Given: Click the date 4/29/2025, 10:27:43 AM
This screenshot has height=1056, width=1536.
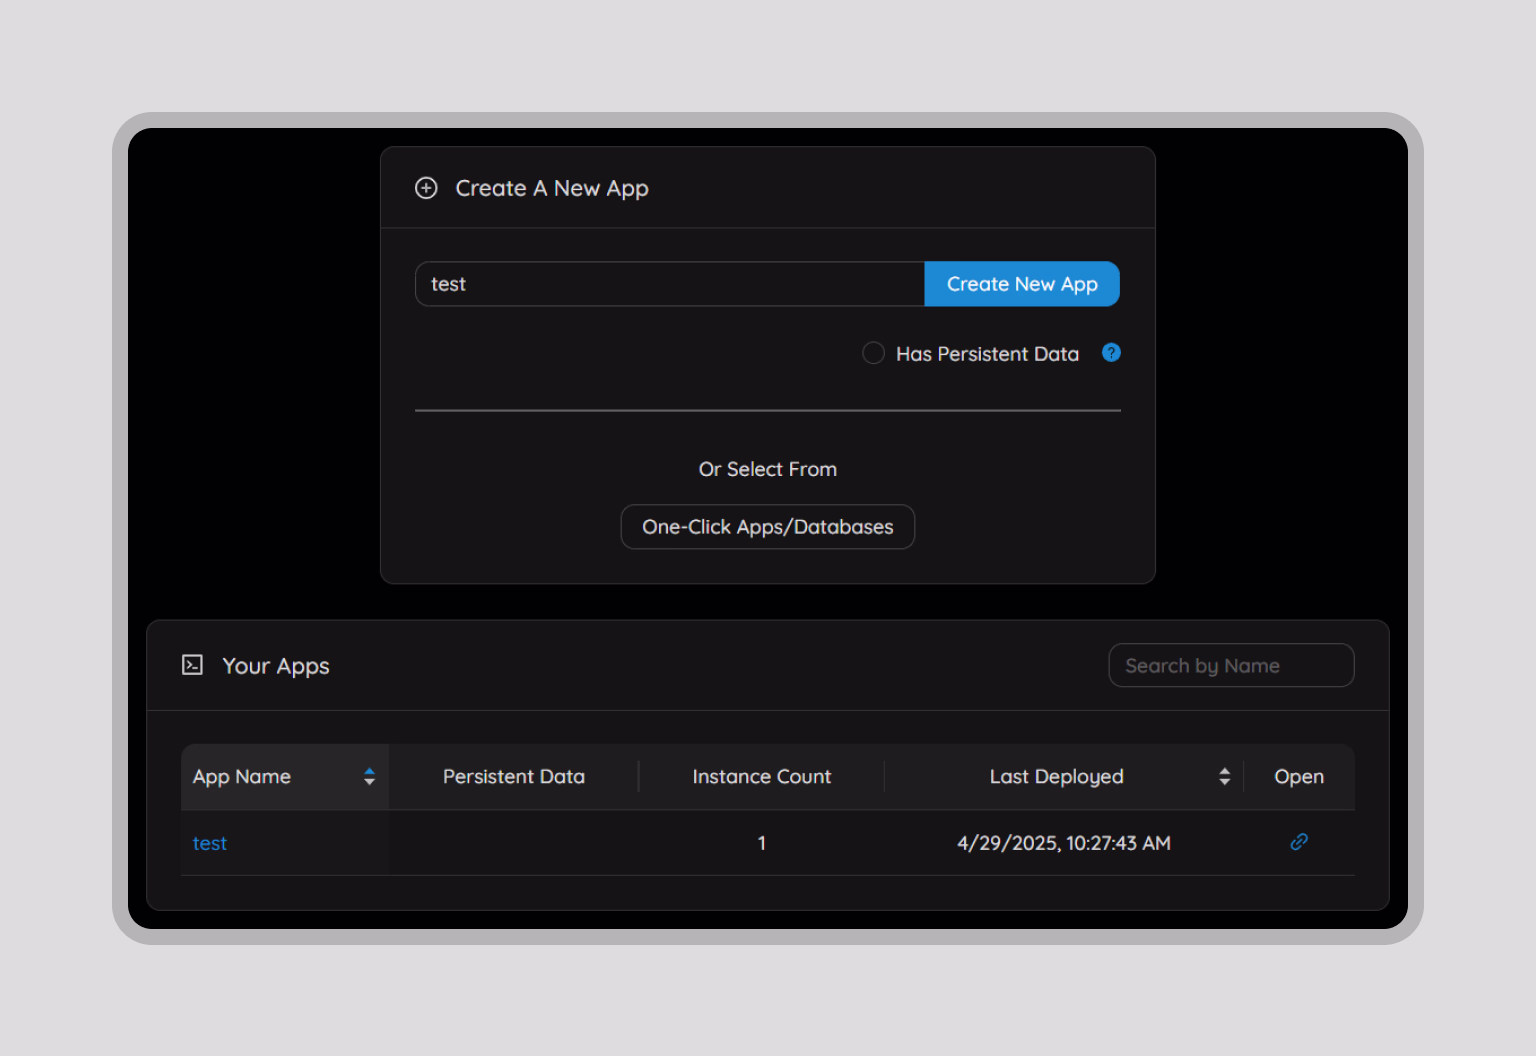Looking at the screenshot, I should click(1064, 843).
